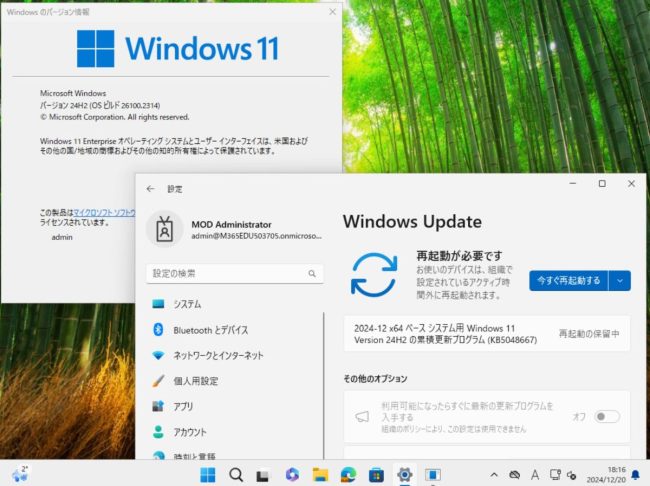The height and width of the screenshot is (486, 650).
Task: Open the weather widget on taskbar
Action: tap(20, 474)
